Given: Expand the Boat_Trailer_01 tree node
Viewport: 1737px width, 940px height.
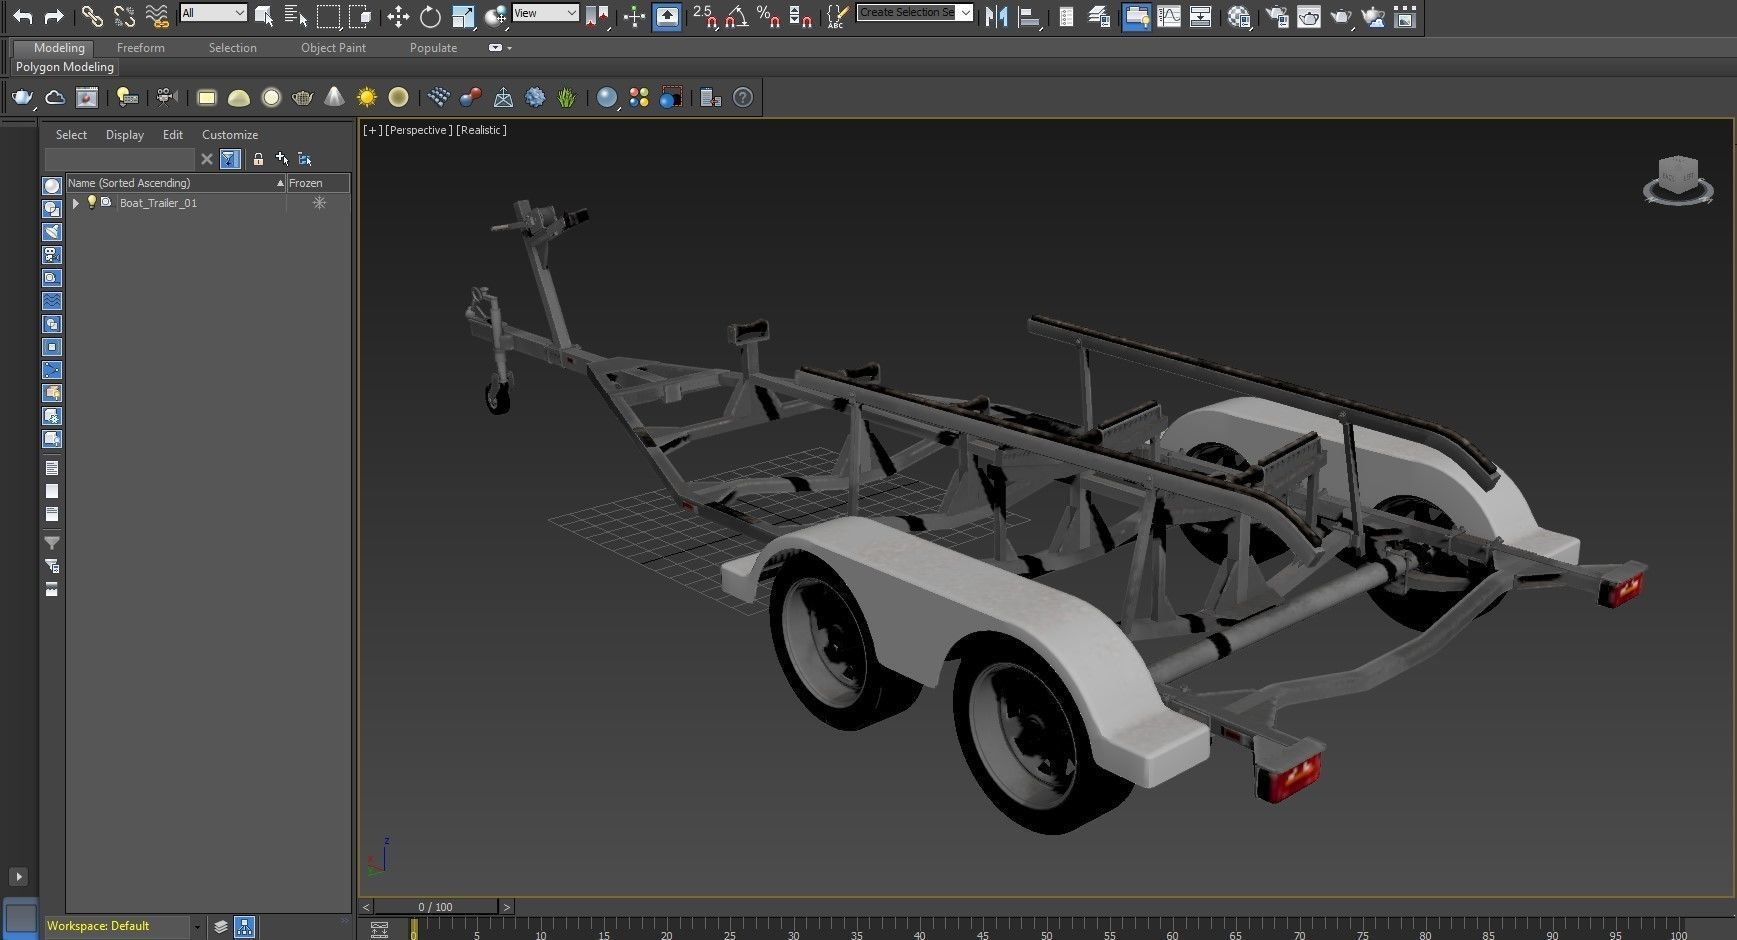Looking at the screenshot, I should [x=76, y=203].
